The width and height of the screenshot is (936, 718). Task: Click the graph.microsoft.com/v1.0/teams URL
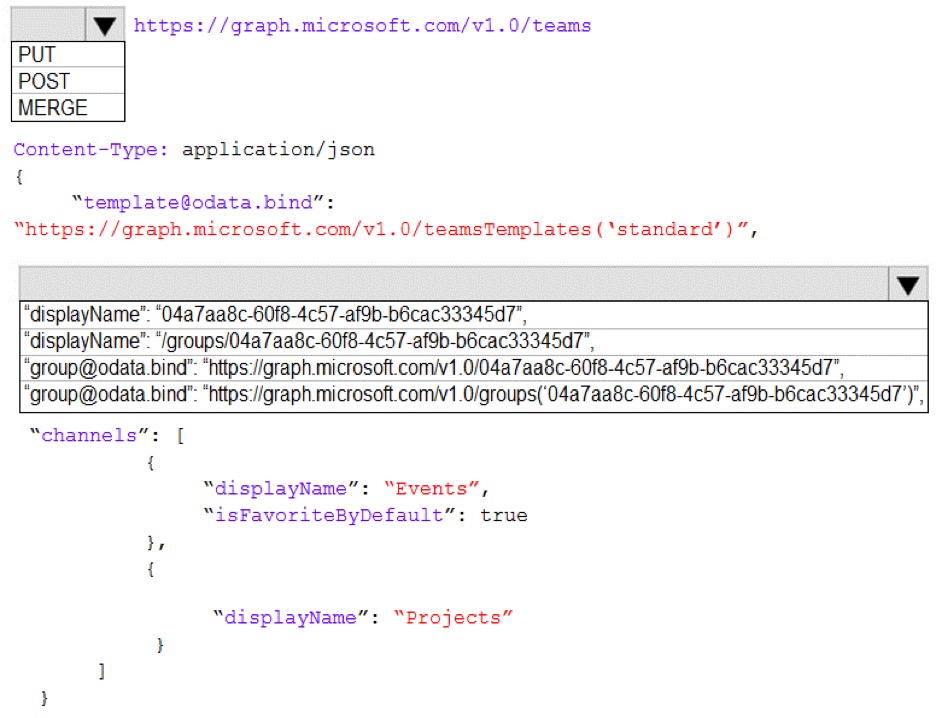coord(362,26)
